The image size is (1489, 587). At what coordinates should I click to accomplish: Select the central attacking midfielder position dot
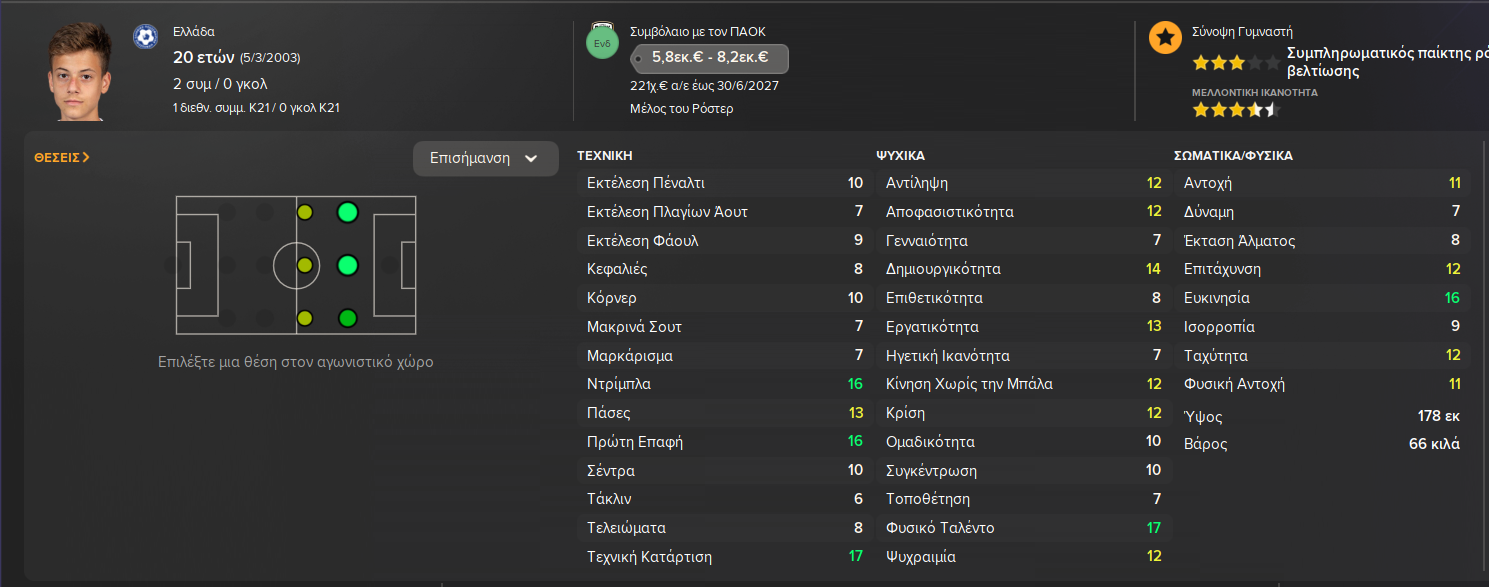click(347, 265)
